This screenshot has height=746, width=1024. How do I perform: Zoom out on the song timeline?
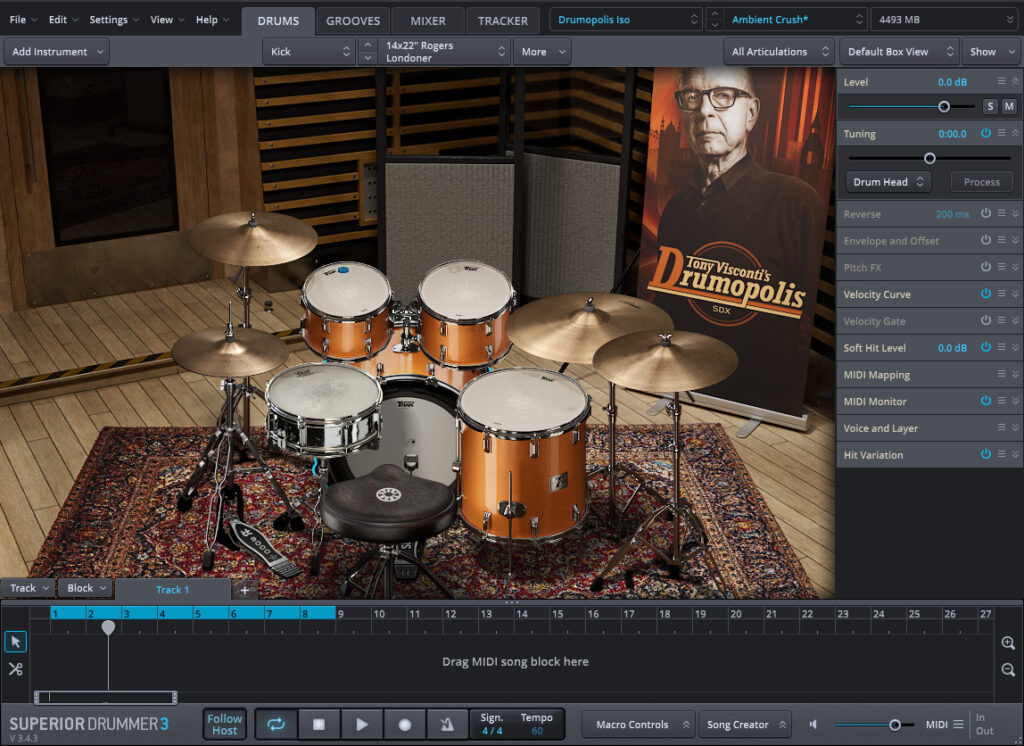coord(1008,670)
